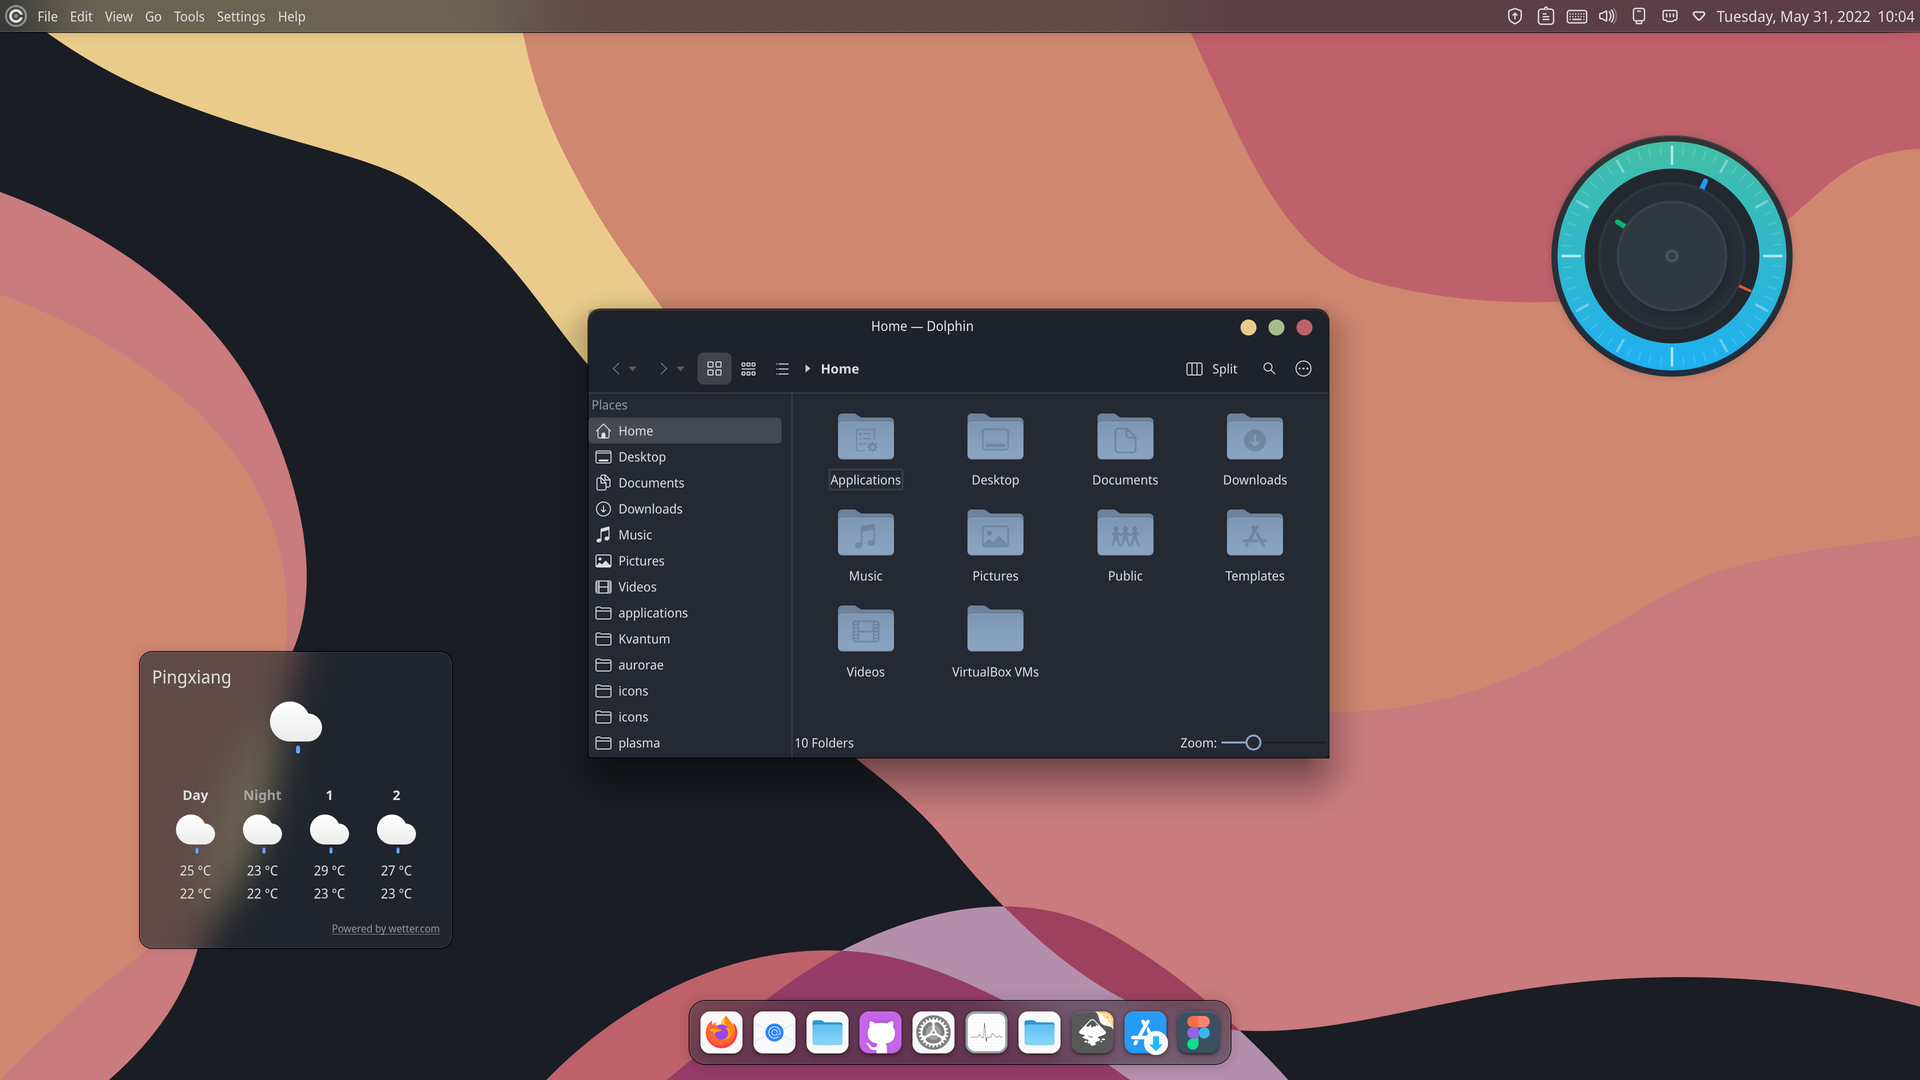
Task: Click the Zoom slider handle
Action: coord(1253,743)
